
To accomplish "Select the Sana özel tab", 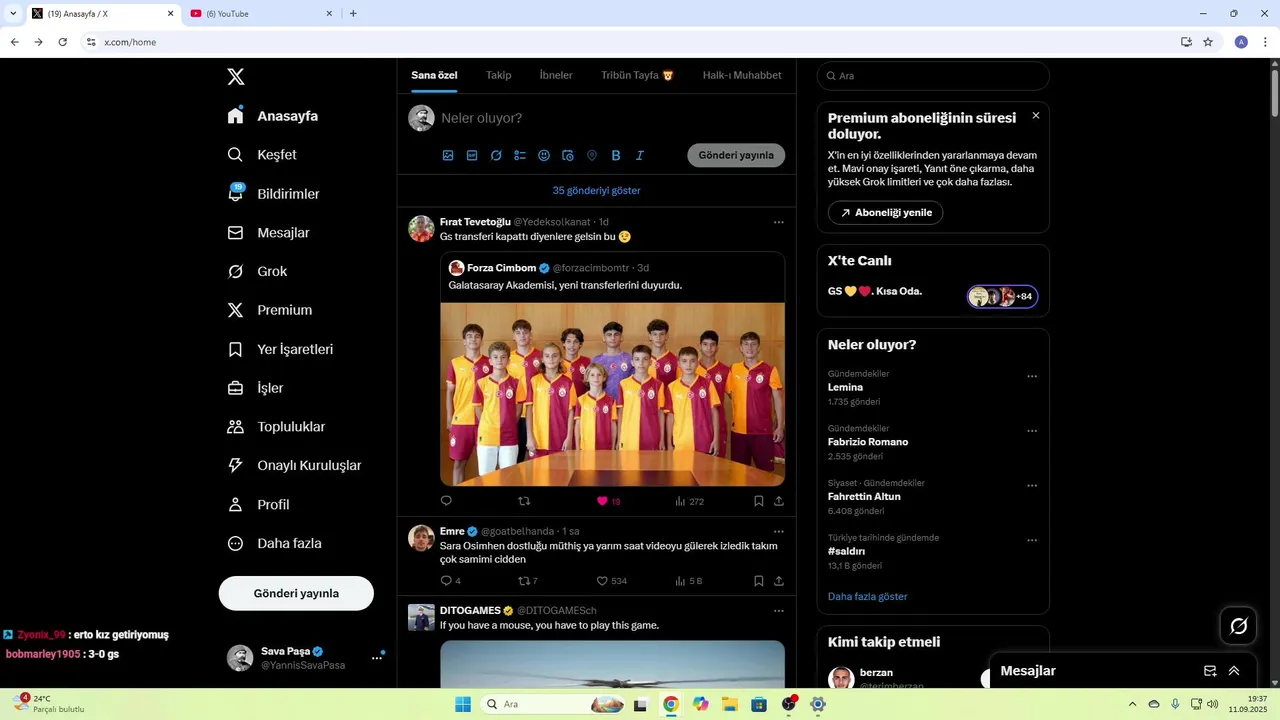I will click(x=434, y=75).
